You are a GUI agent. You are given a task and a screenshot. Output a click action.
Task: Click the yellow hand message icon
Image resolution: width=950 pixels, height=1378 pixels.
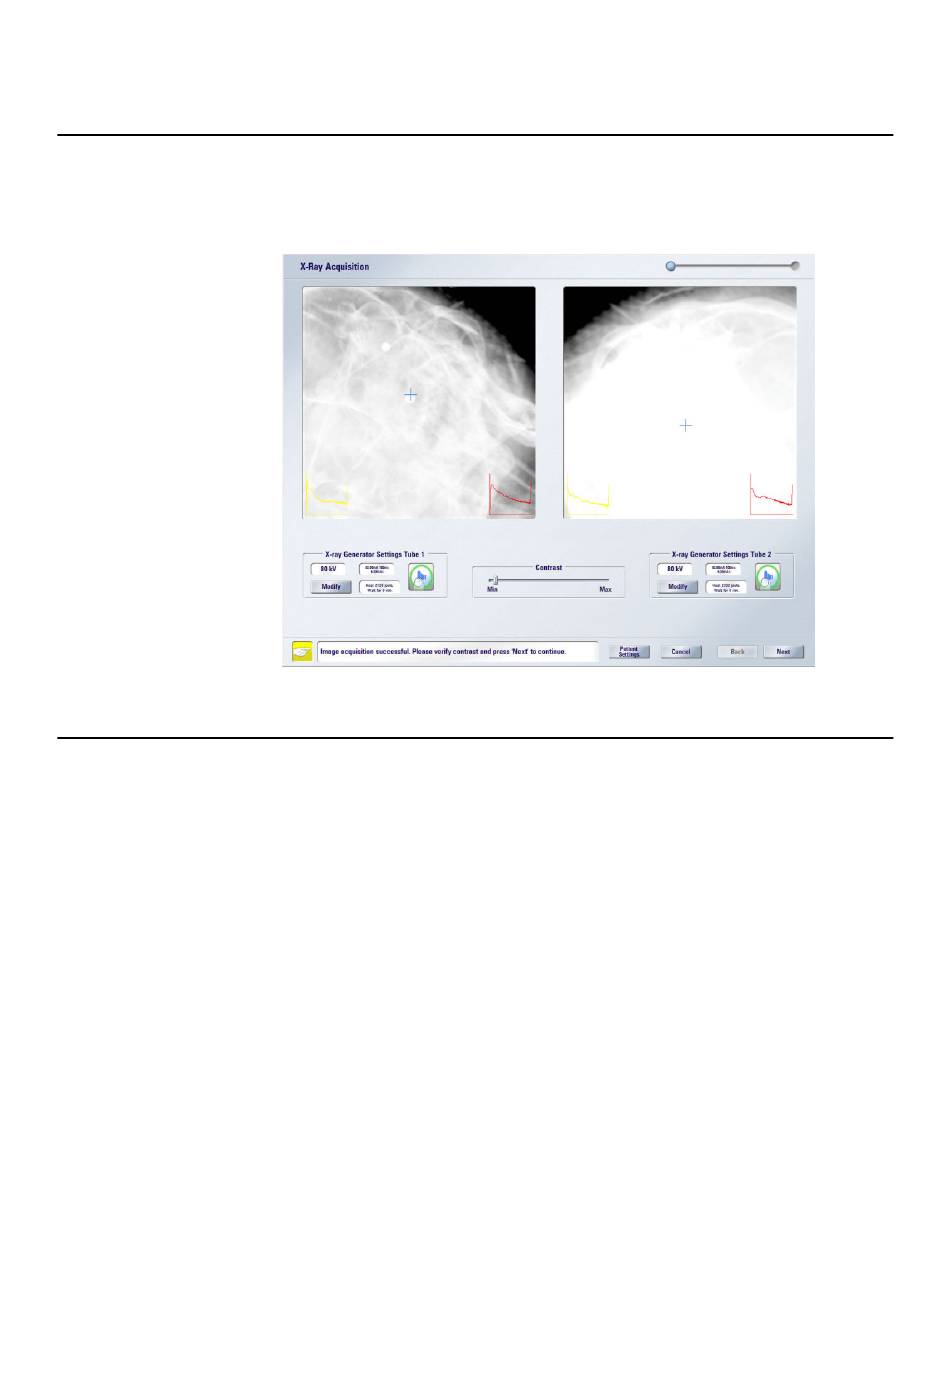point(301,651)
